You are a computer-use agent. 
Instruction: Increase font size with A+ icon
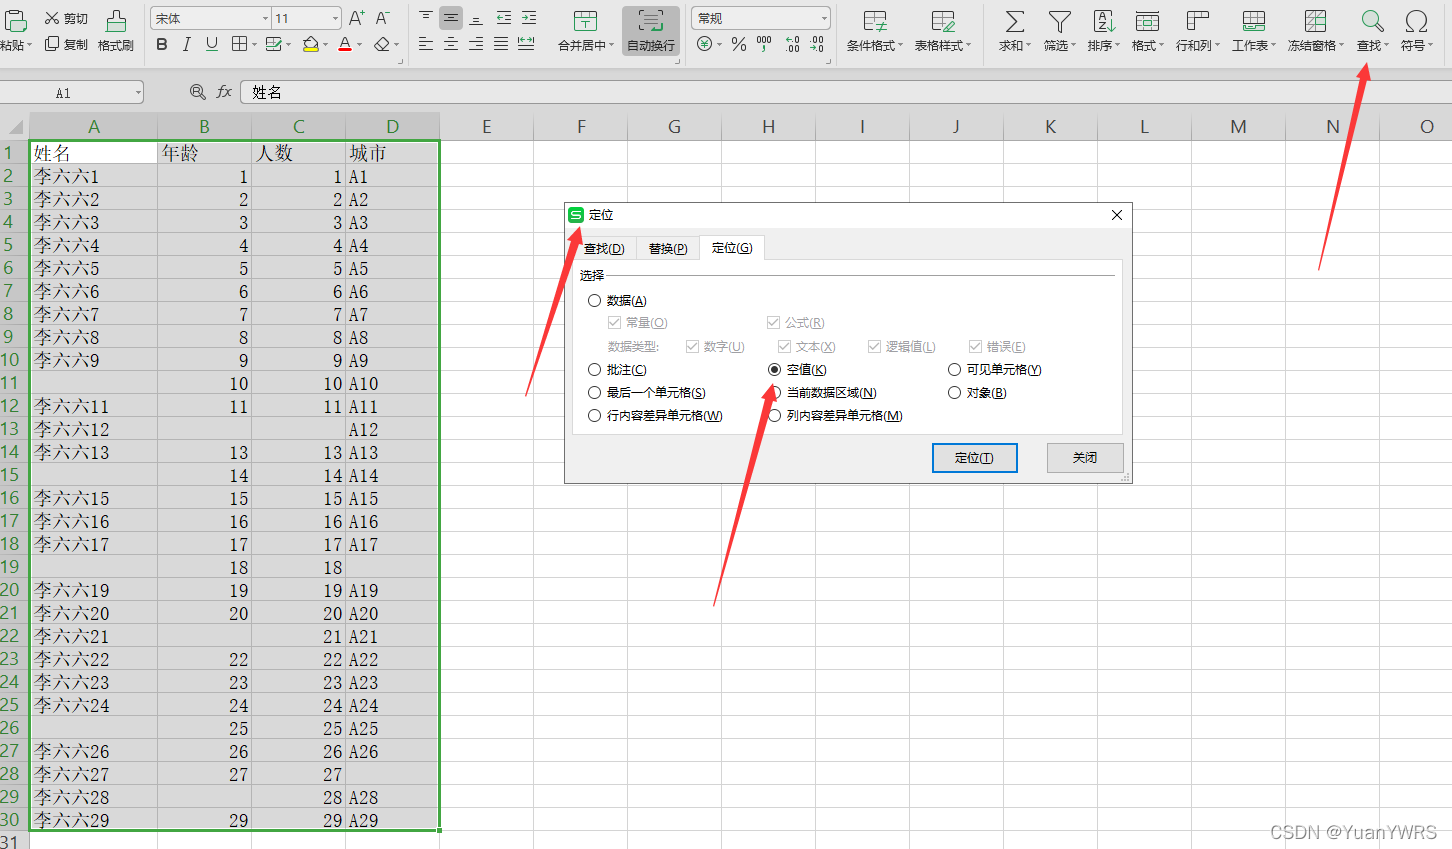click(357, 18)
